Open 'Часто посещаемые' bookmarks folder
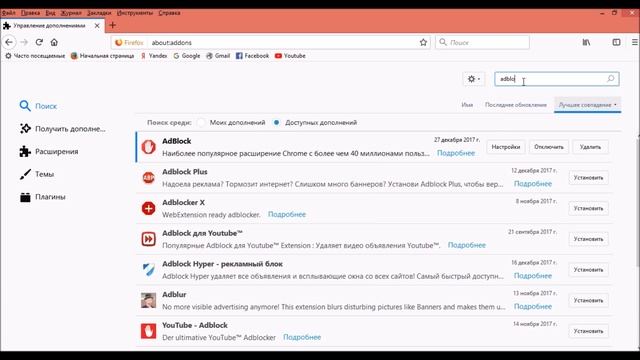 pos(35,56)
